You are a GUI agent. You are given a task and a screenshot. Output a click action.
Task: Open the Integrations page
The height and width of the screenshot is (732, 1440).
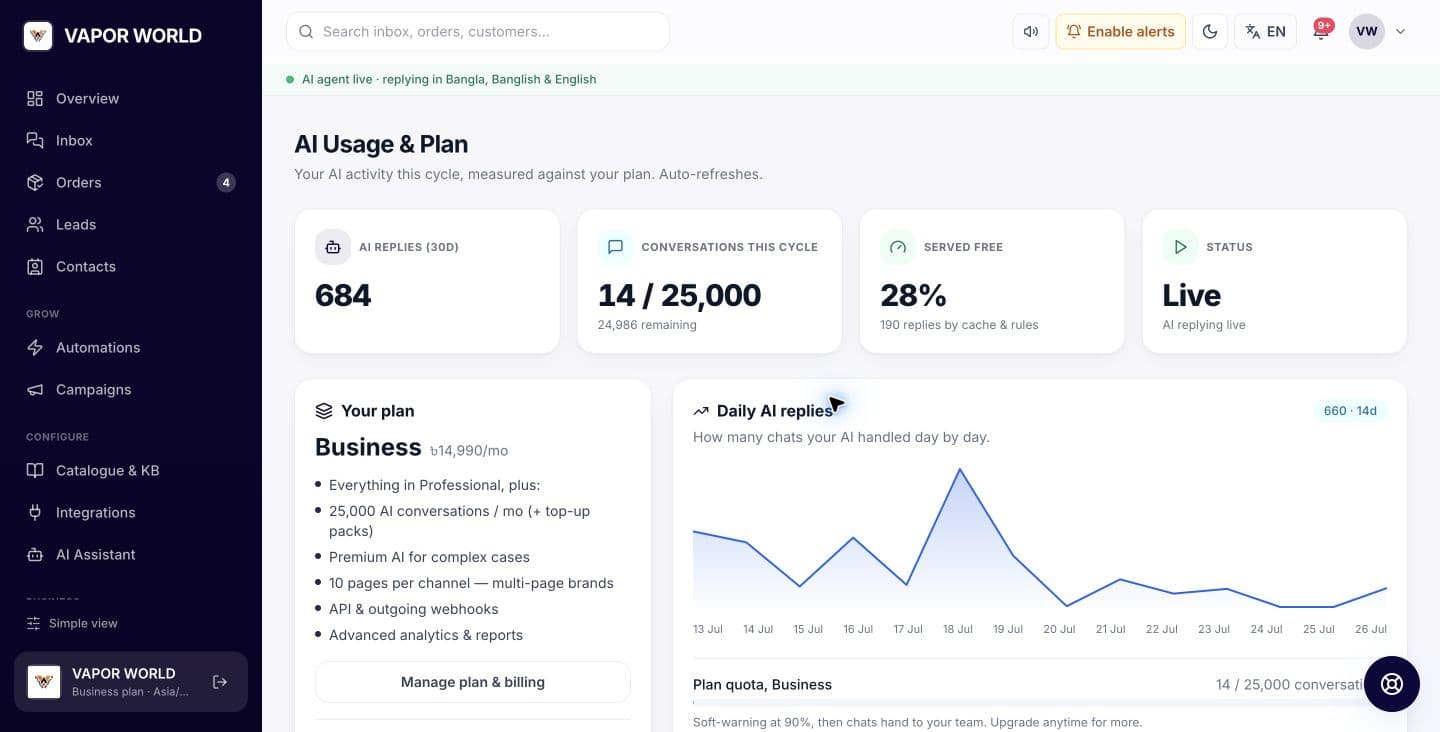click(x=131, y=512)
